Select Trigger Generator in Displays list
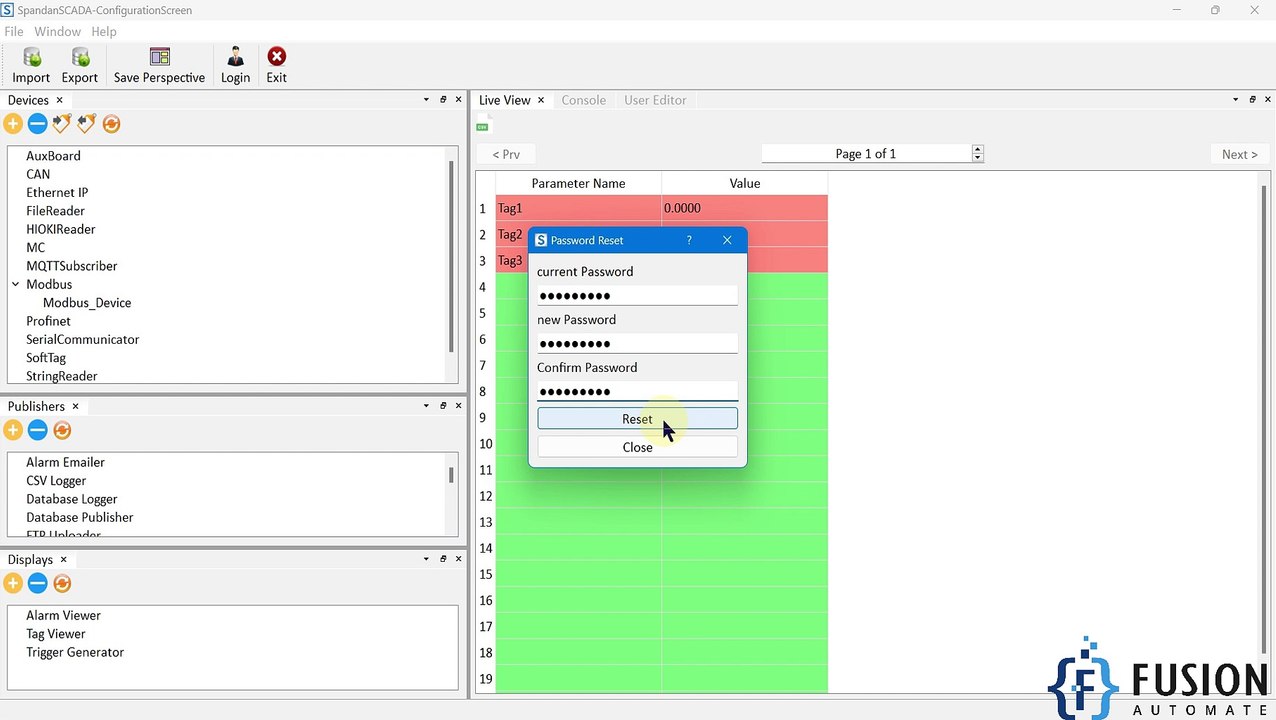 coord(75,652)
